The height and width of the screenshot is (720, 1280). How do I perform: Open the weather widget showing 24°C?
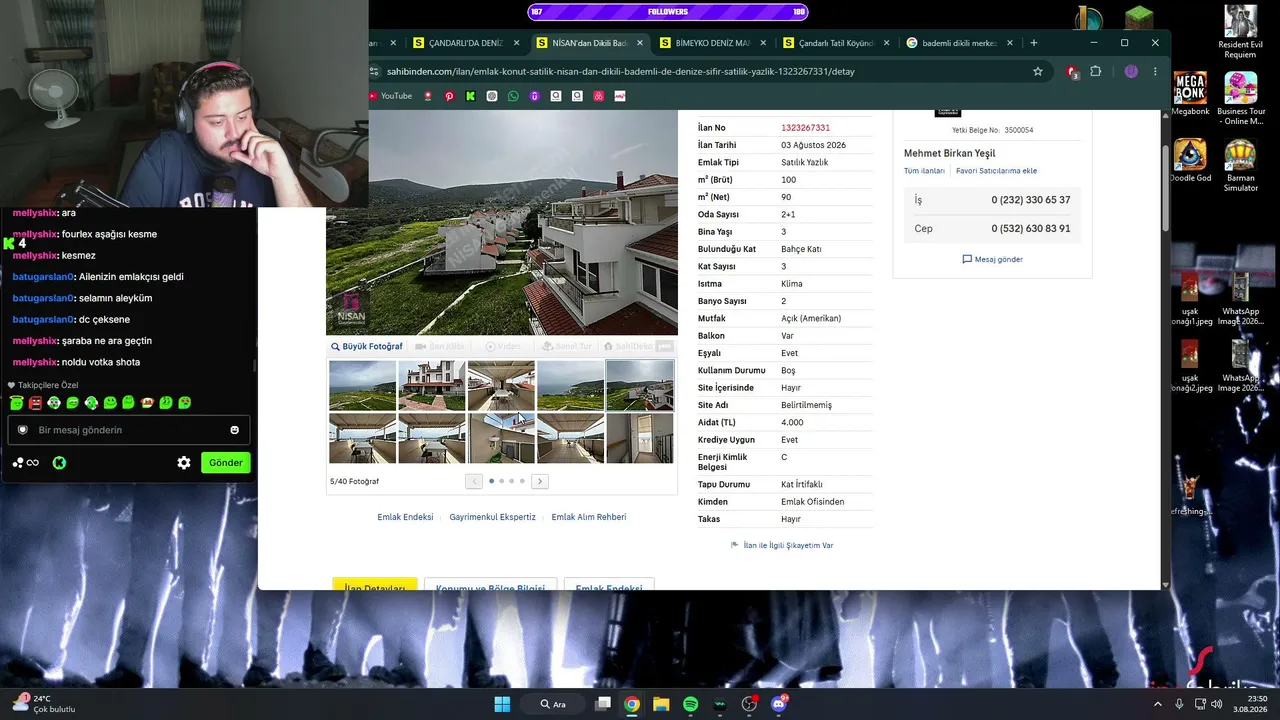pos(43,704)
